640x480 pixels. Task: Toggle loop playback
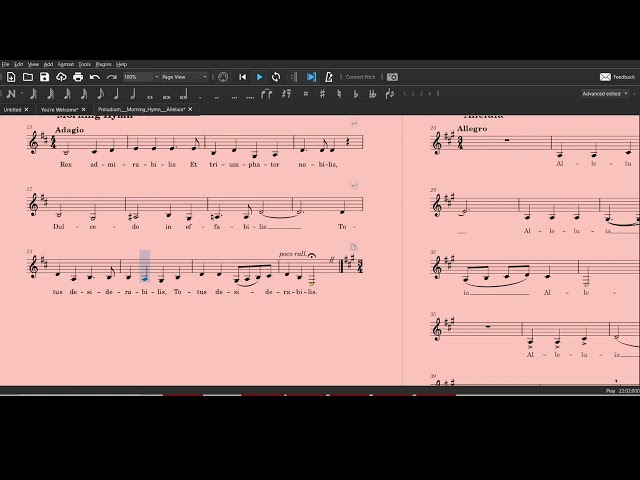(x=276, y=77)
